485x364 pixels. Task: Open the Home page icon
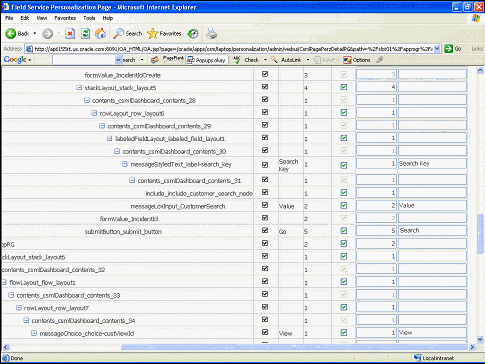(x=100, y=33)
